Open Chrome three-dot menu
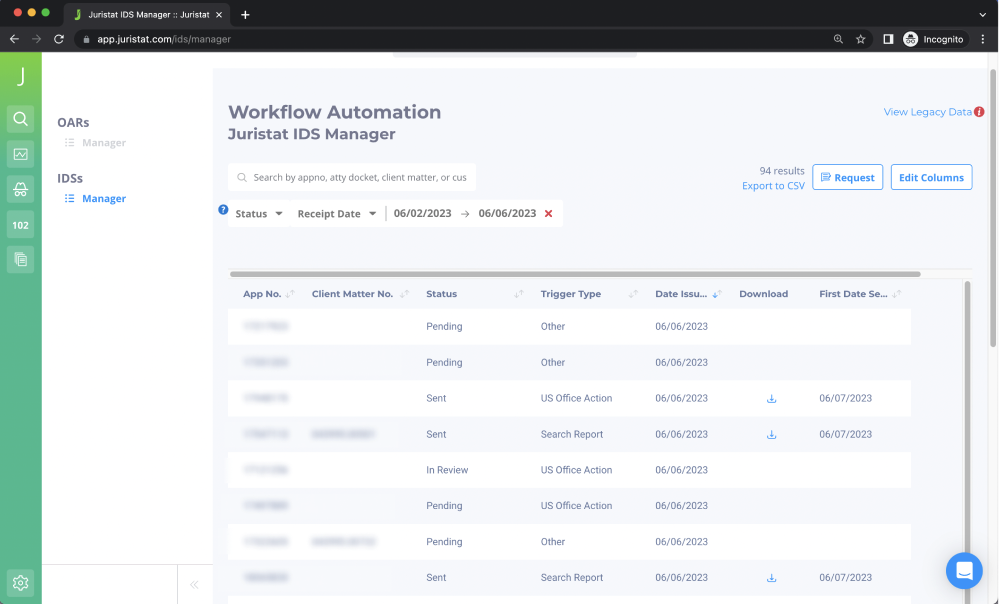The width and height of the screenshot is (999, 604). pos(983,39)
